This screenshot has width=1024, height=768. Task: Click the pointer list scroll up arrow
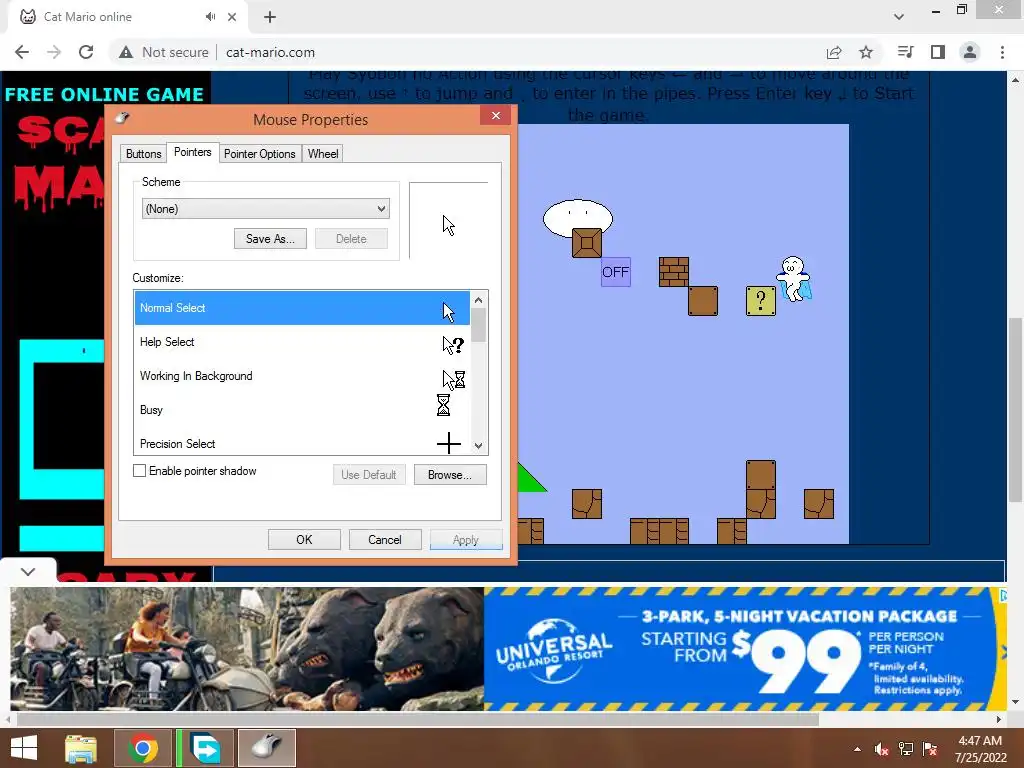[479, 300]
